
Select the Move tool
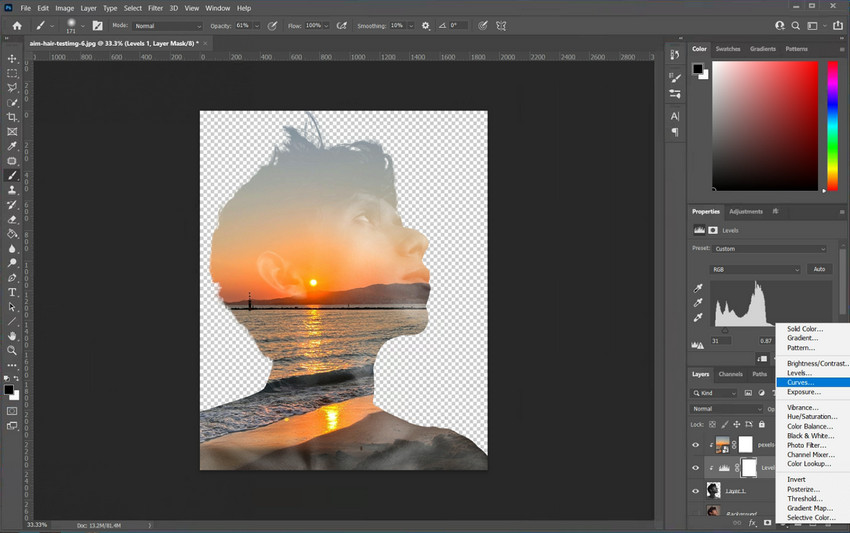tap(12, 59)
